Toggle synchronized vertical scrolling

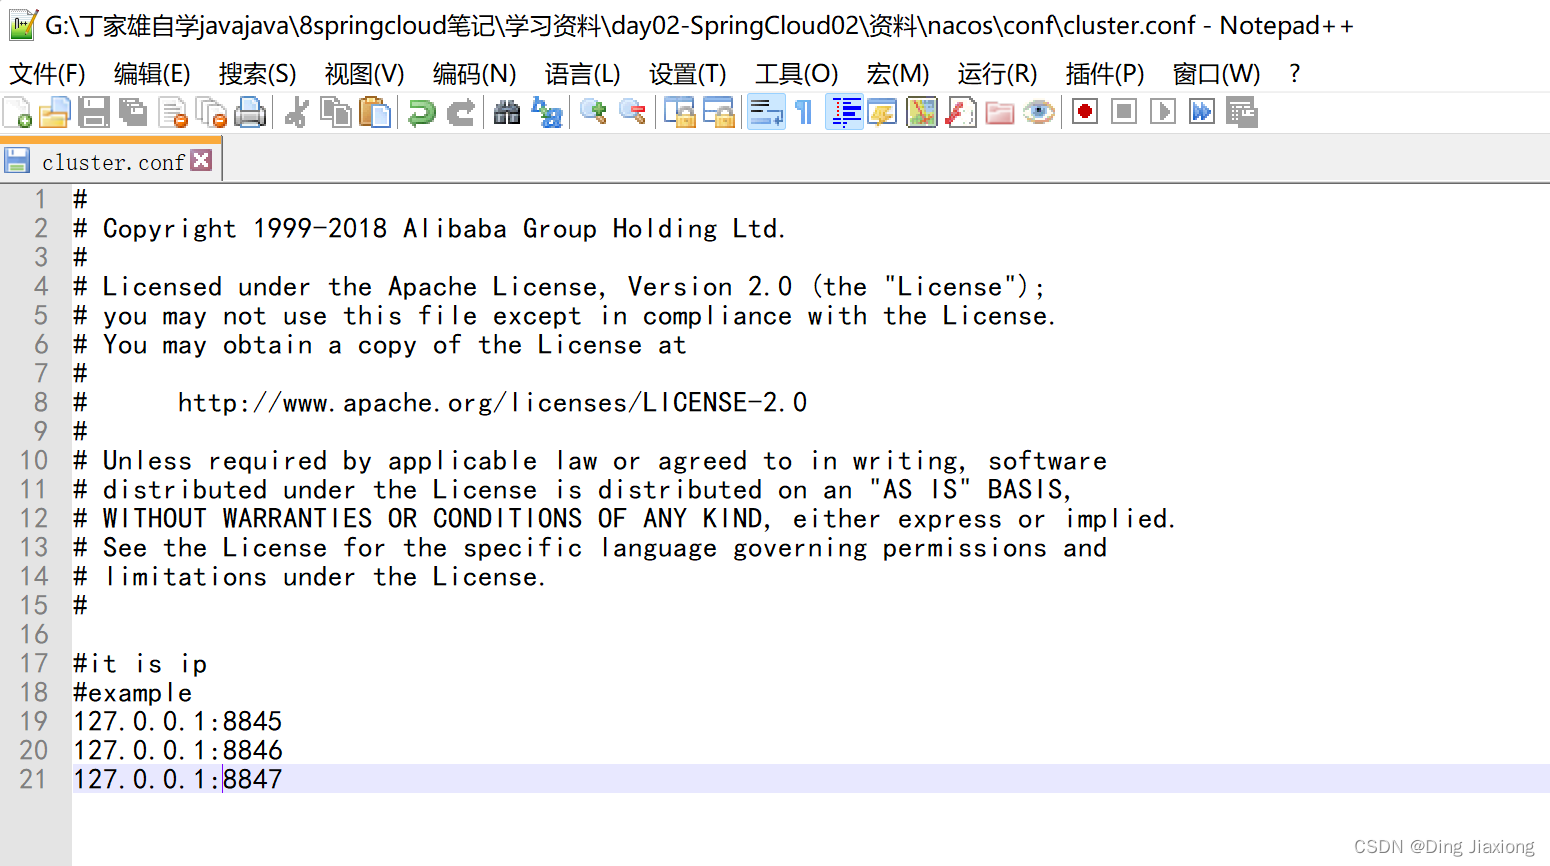[x=679, y=112]
